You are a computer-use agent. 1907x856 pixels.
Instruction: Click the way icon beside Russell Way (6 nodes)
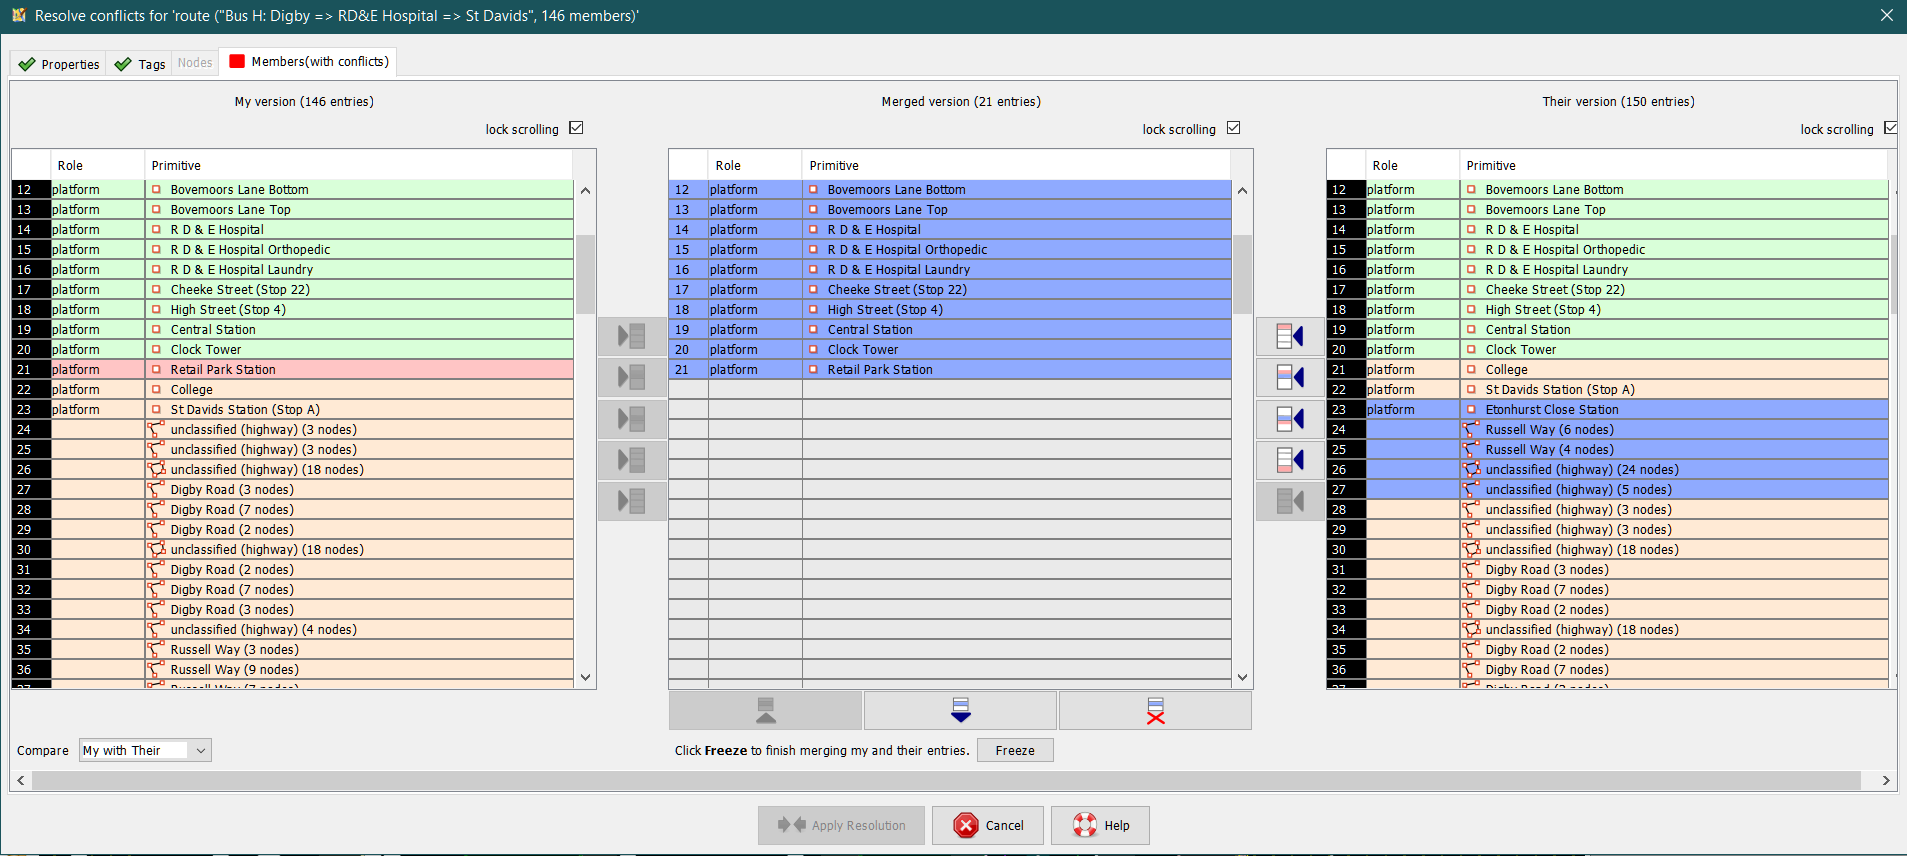(x=1471, y=429)
